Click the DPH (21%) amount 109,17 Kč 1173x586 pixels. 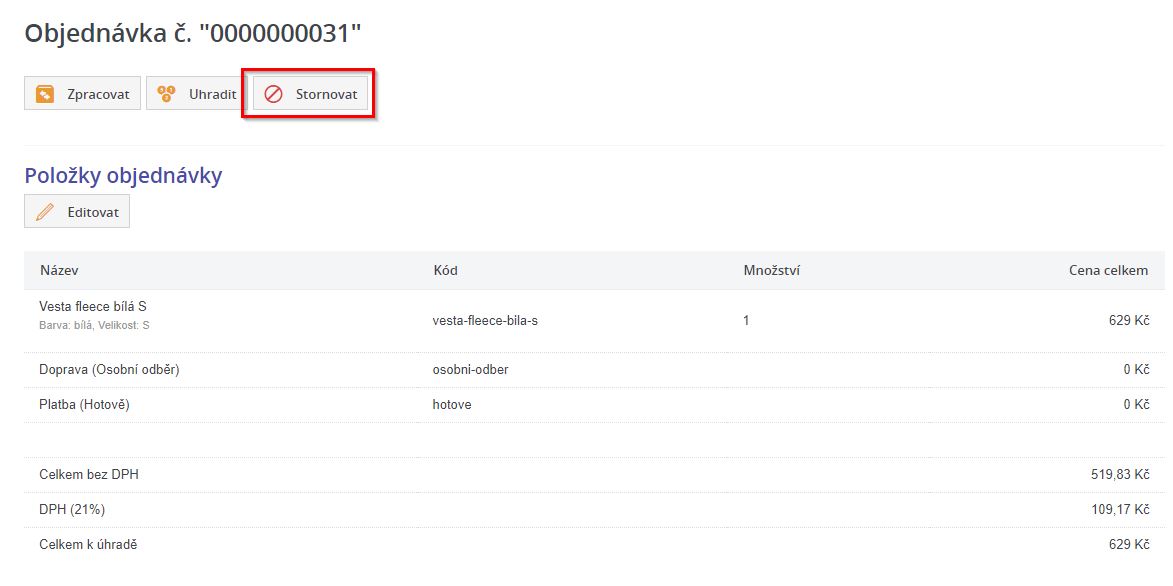point(1120,510)
